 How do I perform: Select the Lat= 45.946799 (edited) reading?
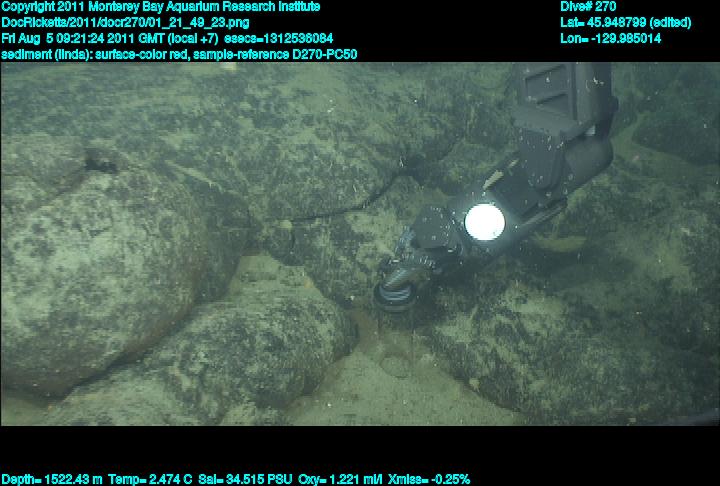point(625,22)
